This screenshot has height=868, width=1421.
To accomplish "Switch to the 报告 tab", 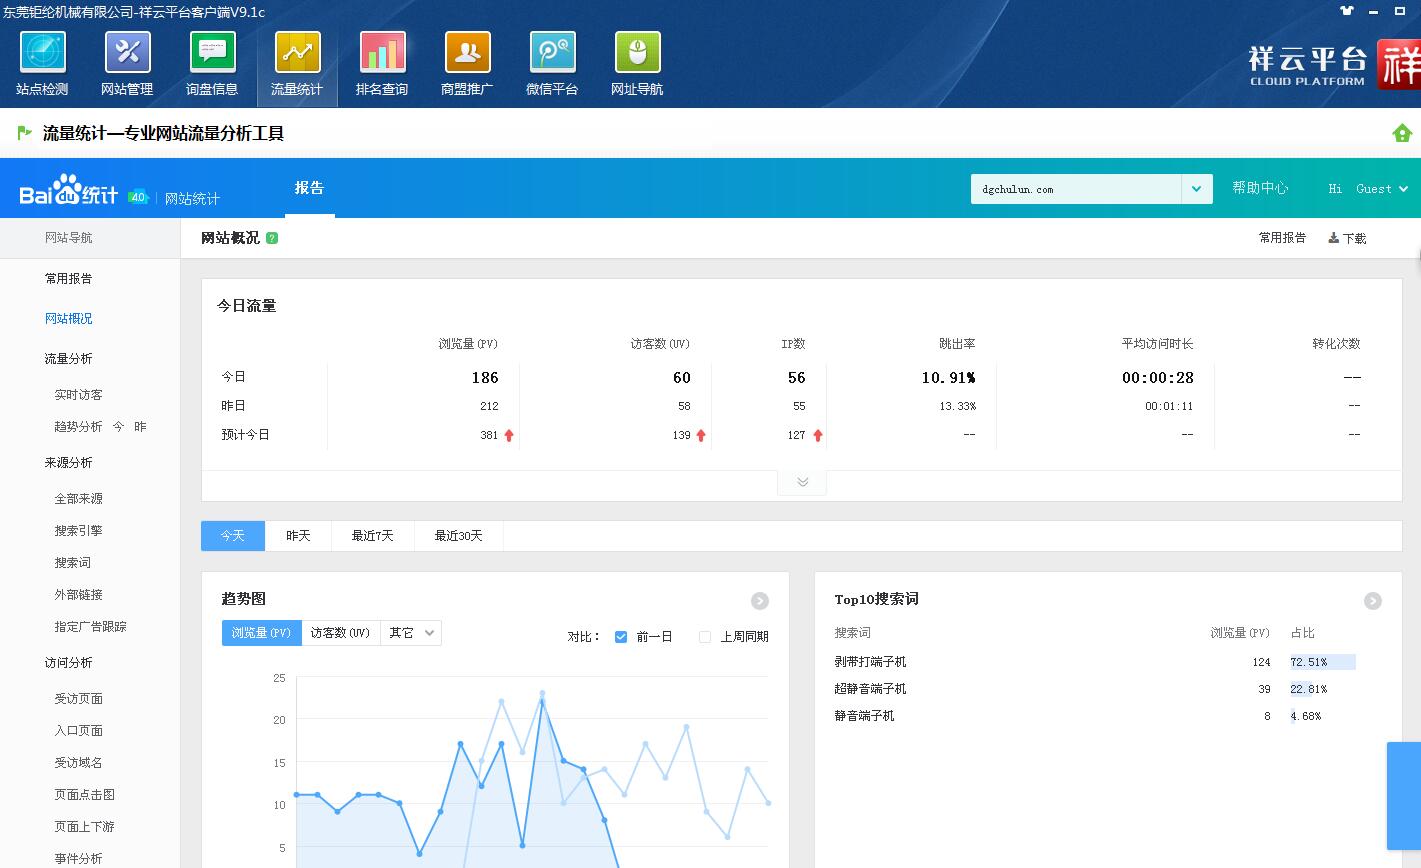I will point(309,188).
